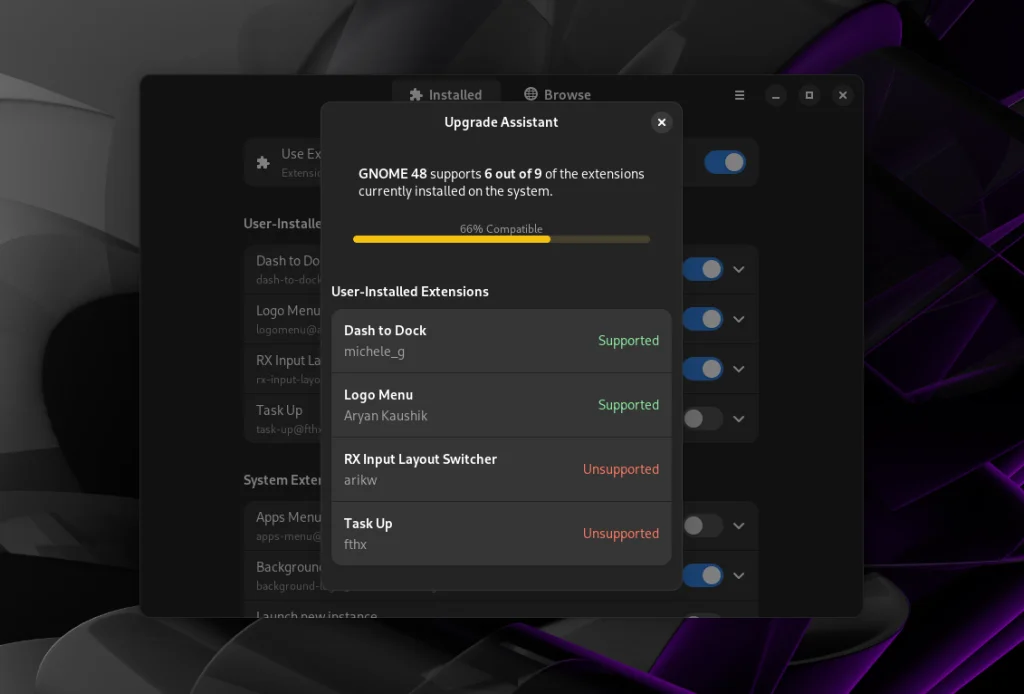The image size is (1024, 694).
Task: Click the Unsupported status for Task Up
Action: 620,533
